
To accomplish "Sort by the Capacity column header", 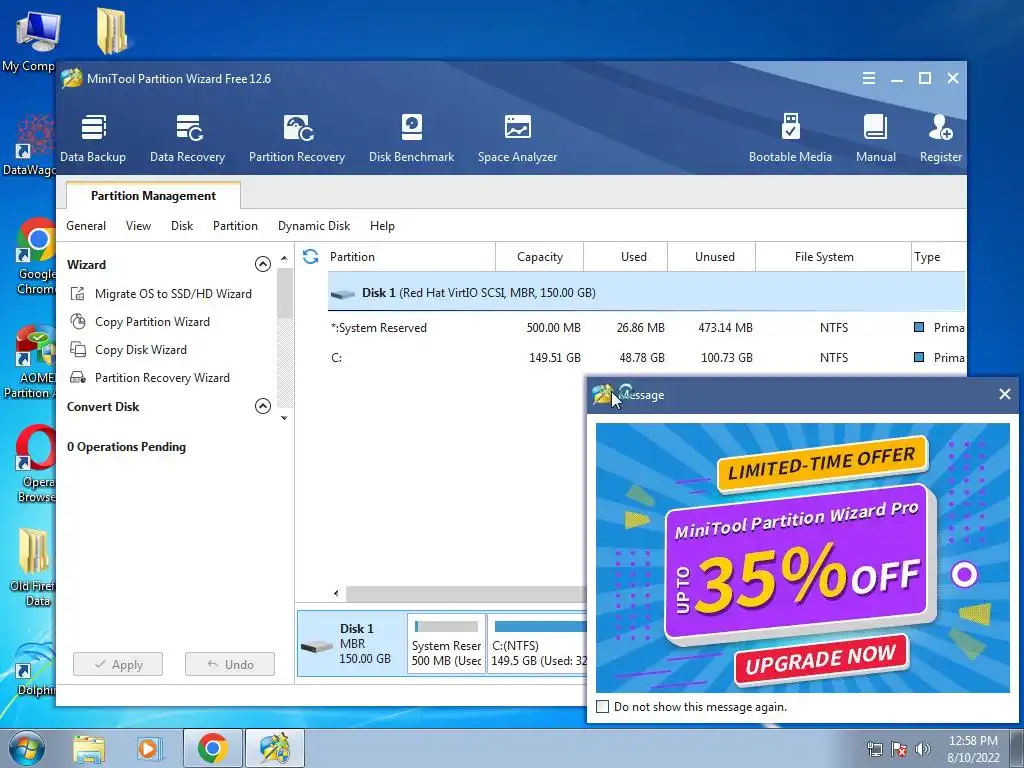I will [539, 257].
